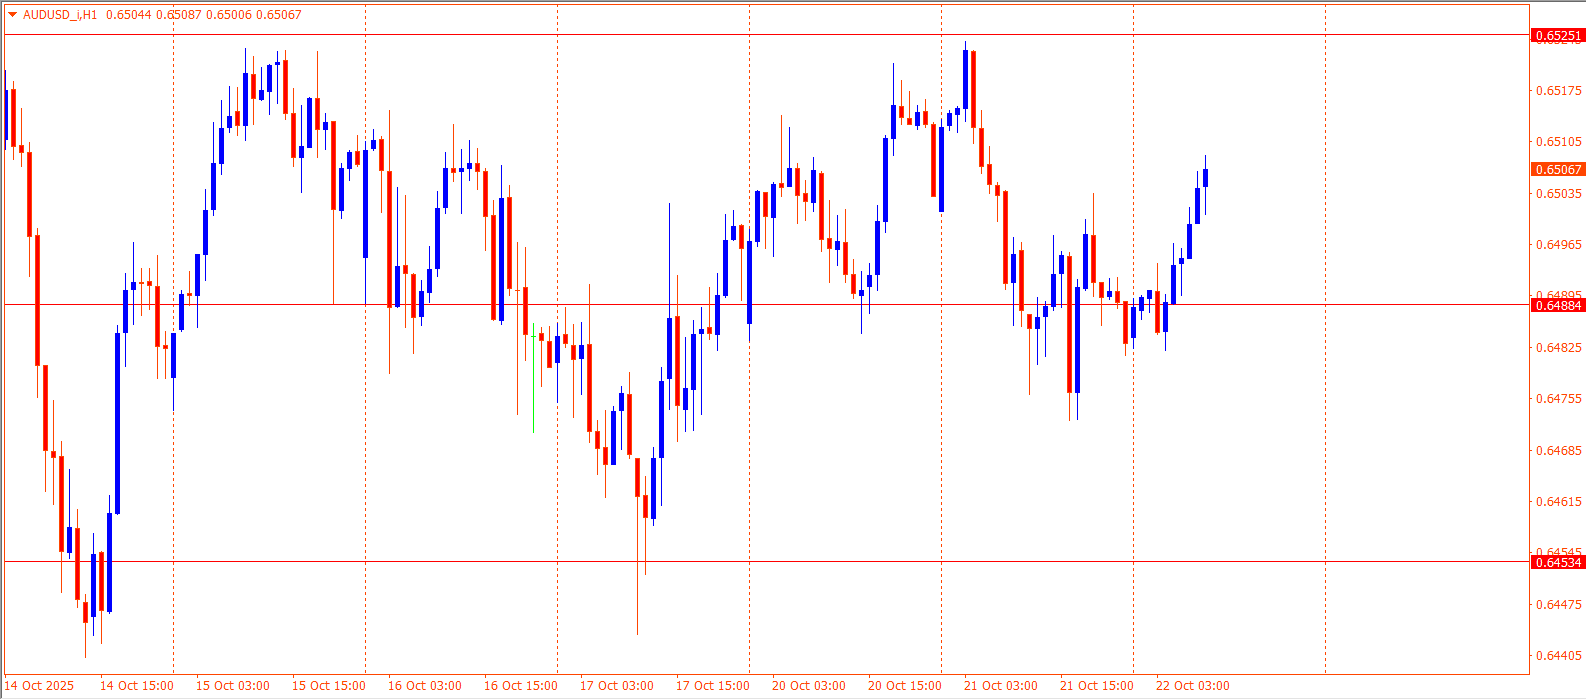Click the 0.65175 price scale value
Viewport: 1586px width, 700px height.
[1558, 91]
